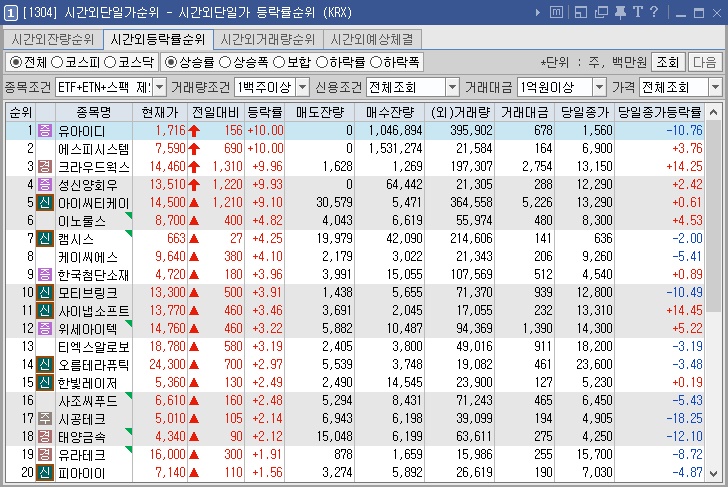Click the 신 badge beside 피아이이
728x487 pixels.
point(45,473)
